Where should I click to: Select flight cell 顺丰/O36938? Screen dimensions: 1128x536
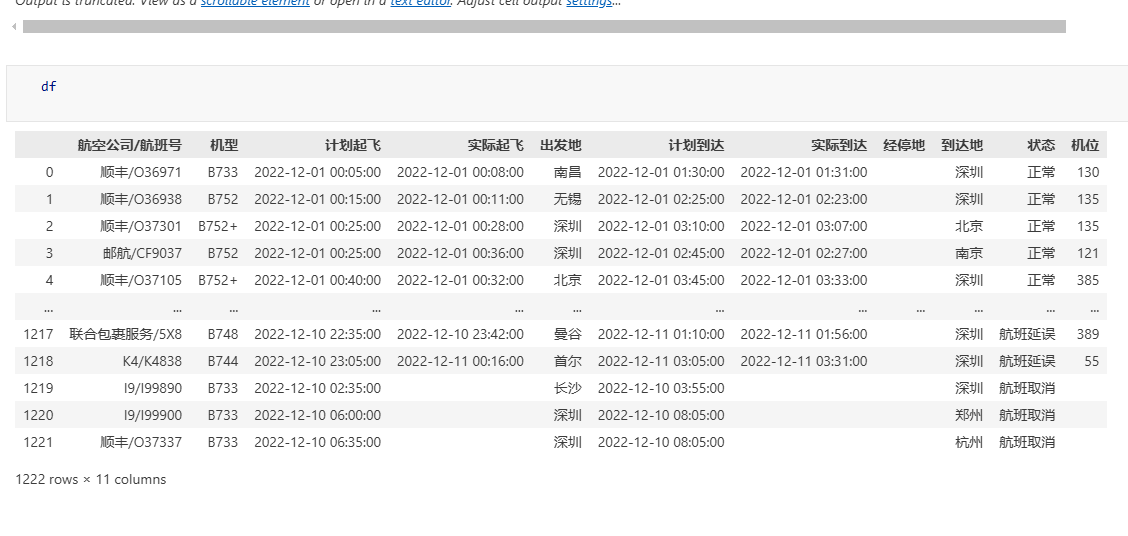pos(141,199)
